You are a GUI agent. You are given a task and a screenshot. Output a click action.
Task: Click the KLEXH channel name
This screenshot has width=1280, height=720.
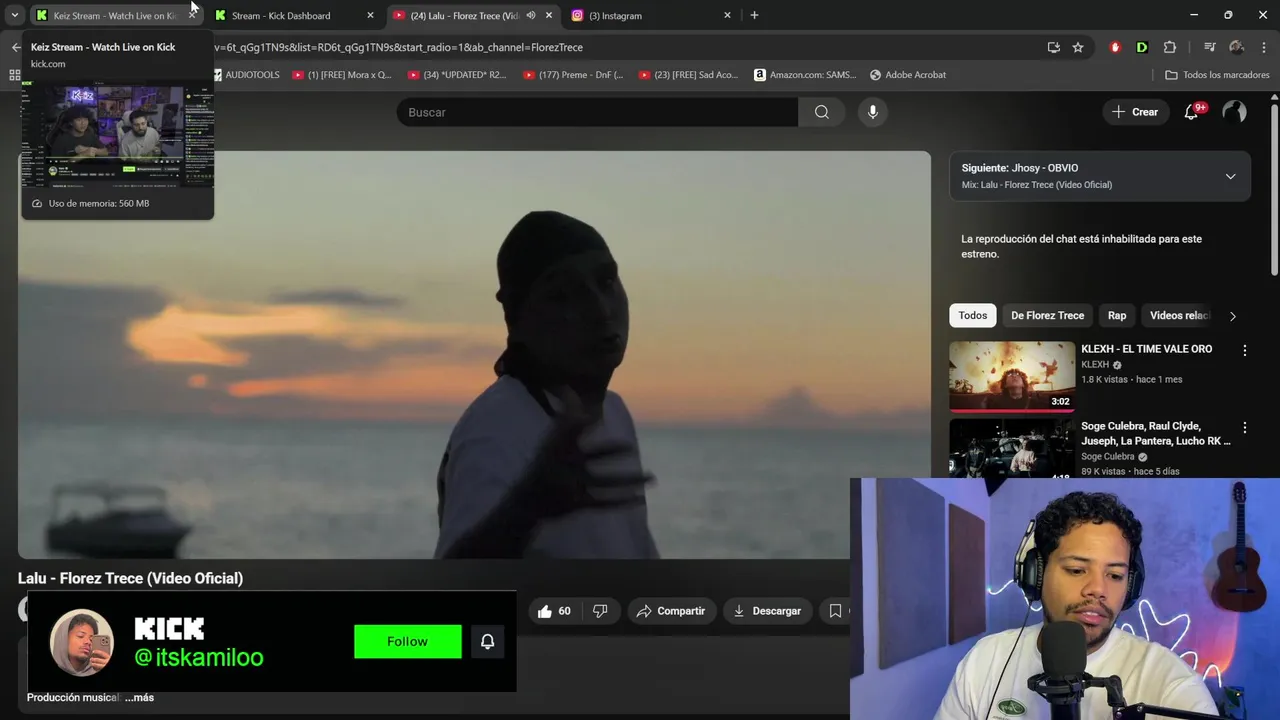[x=1095, y=365]
